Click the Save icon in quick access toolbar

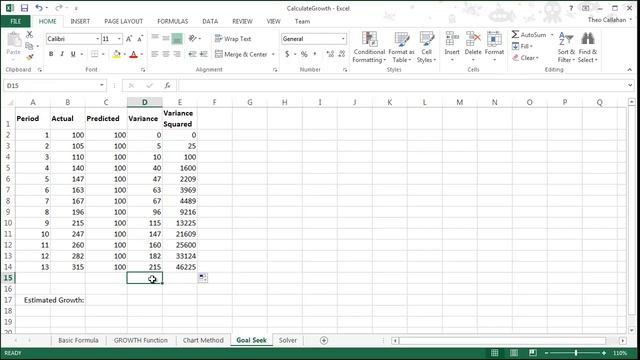coord(24,8)
